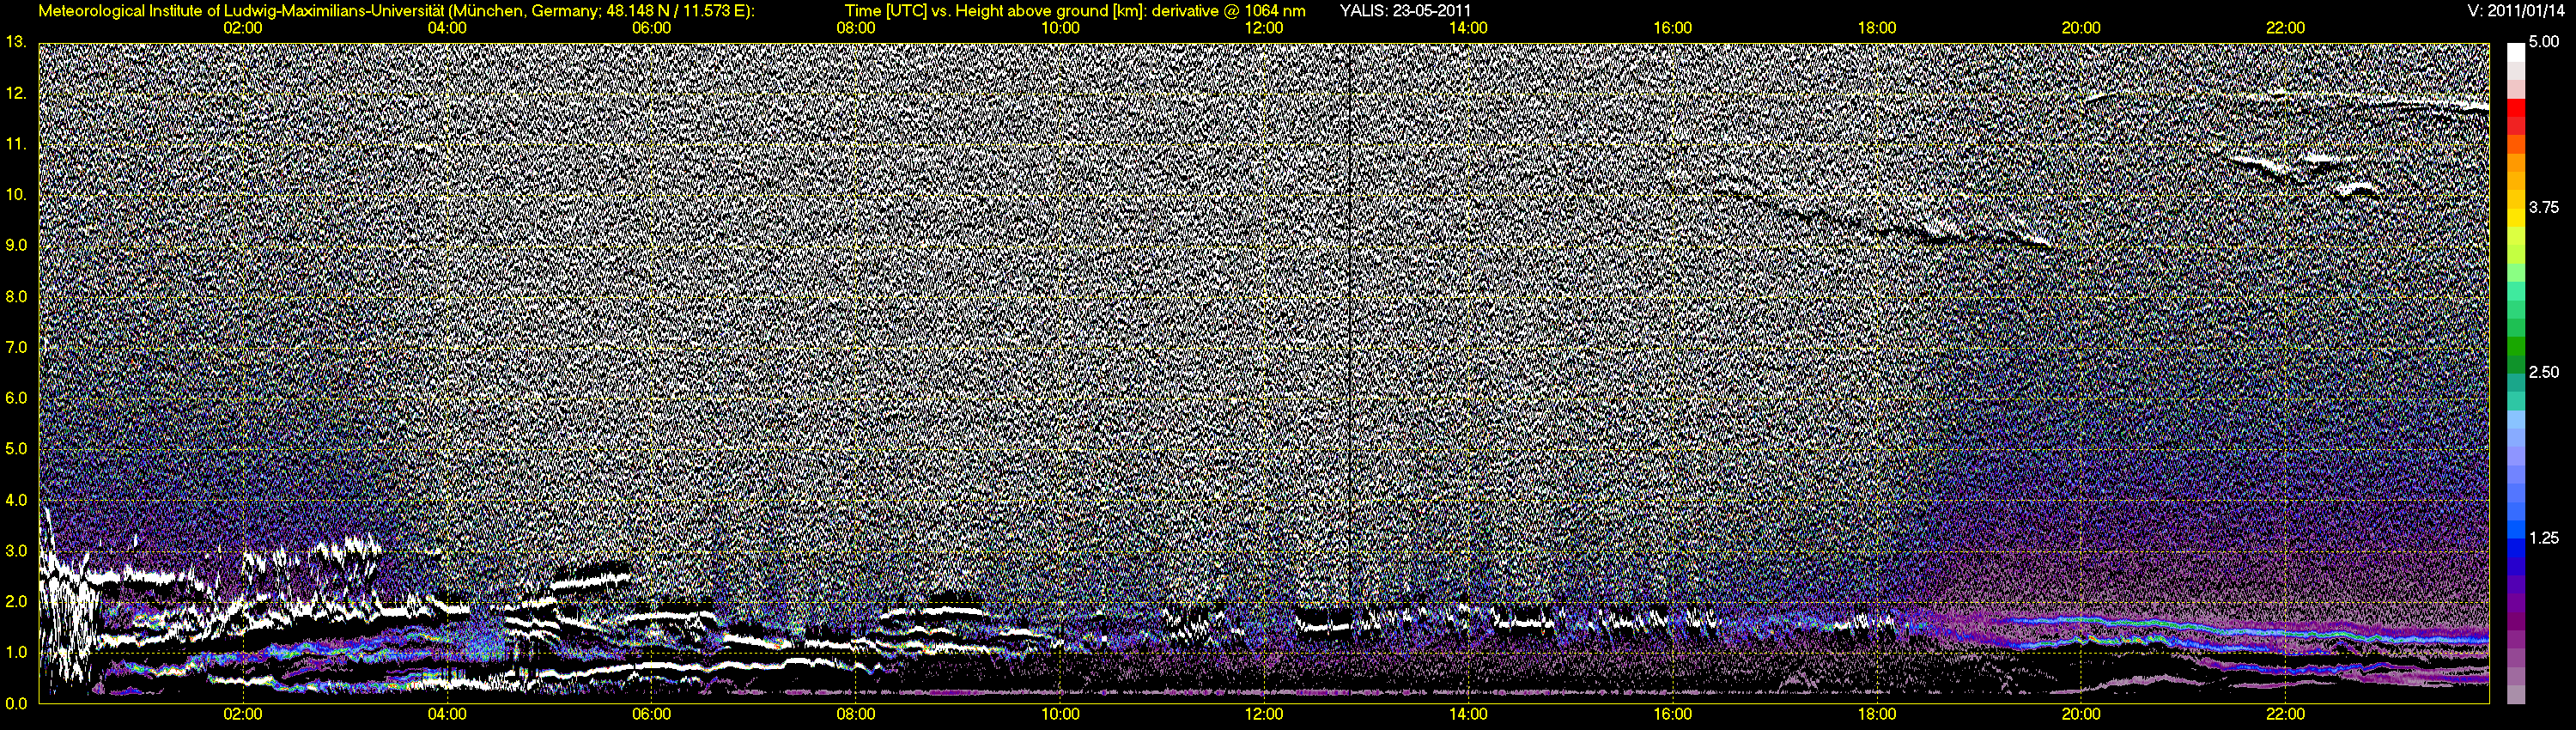Click the 08:00 label on the top time axis

coord(856,28)
